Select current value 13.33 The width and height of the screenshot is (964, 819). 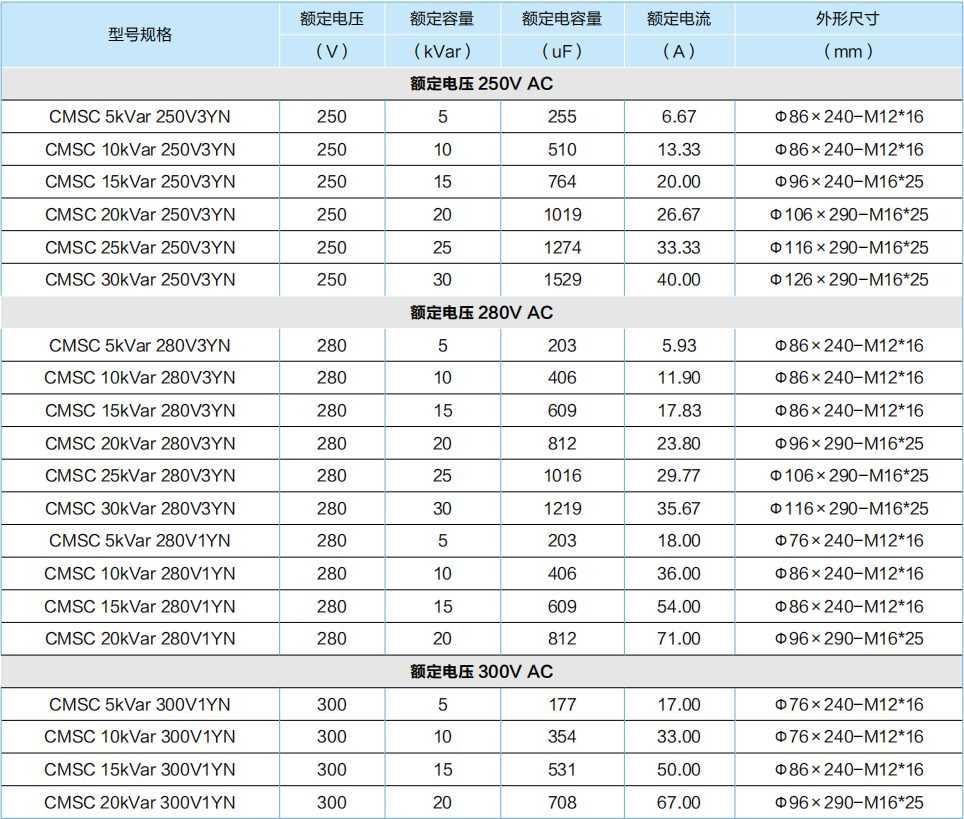coord(679,149)
